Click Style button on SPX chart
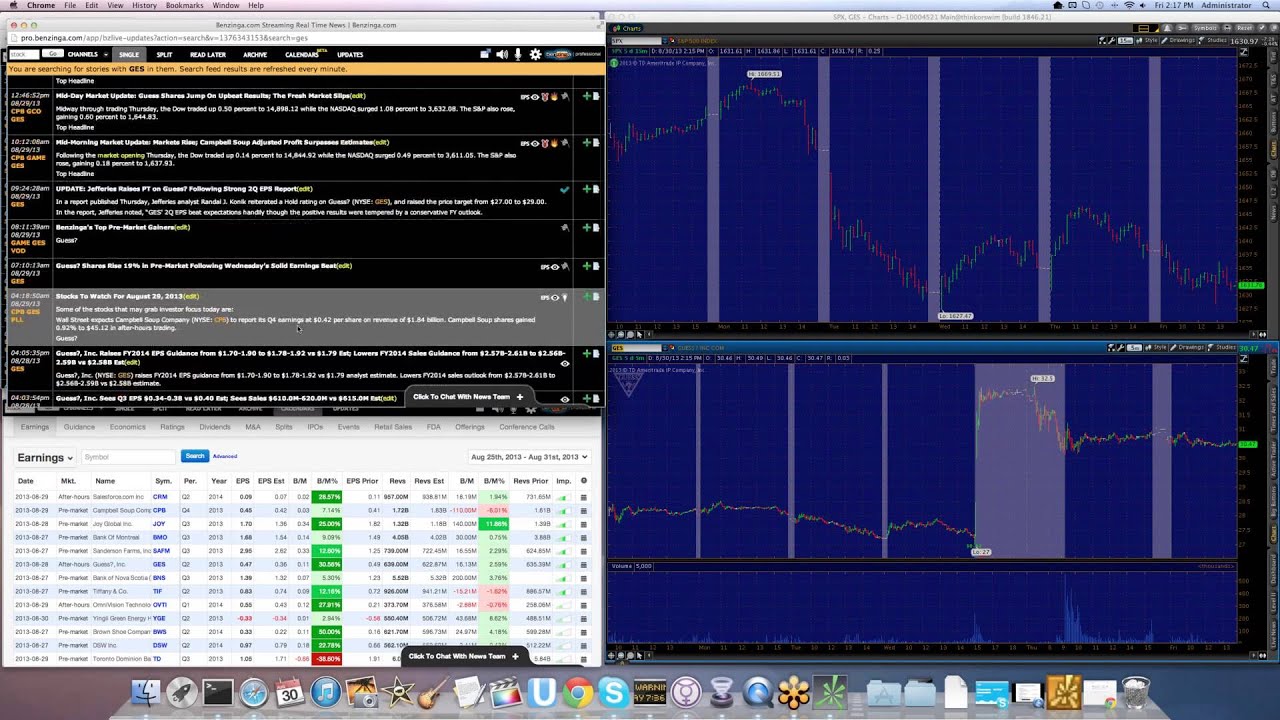 click(1149, 41)
